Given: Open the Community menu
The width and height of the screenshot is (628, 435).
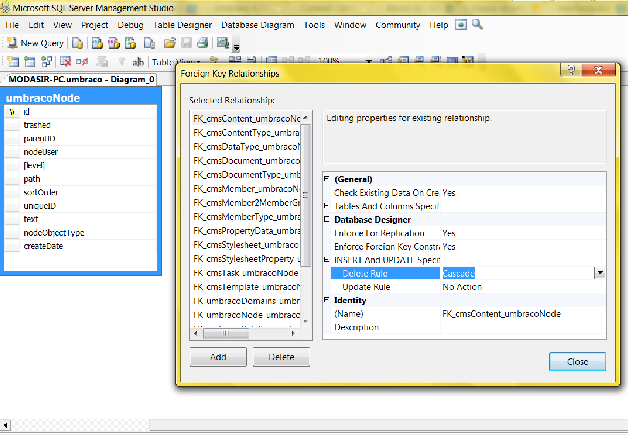Looking at the screenshot, I should (398, 25).
